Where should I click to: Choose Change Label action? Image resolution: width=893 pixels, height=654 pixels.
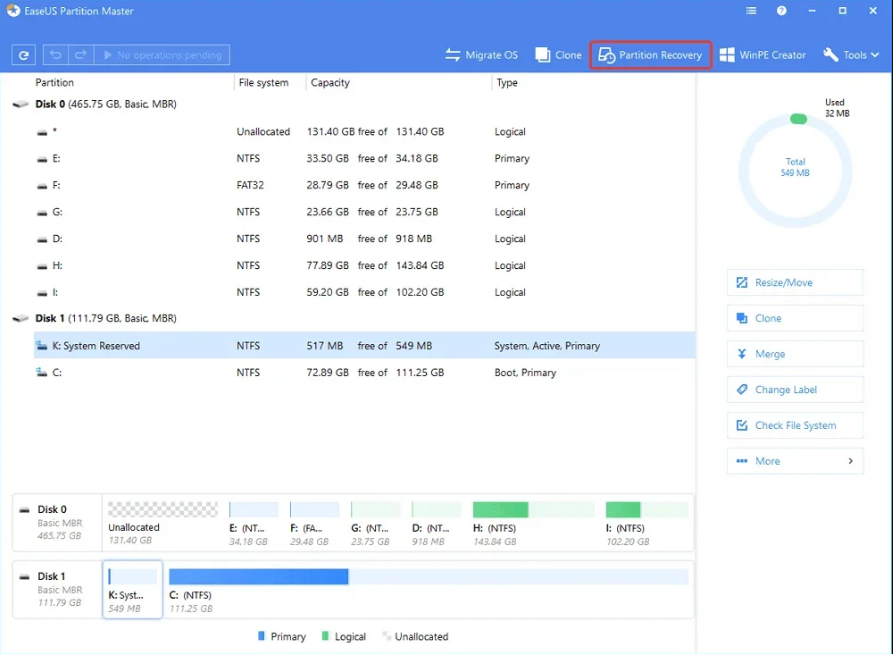pos(795,390)
